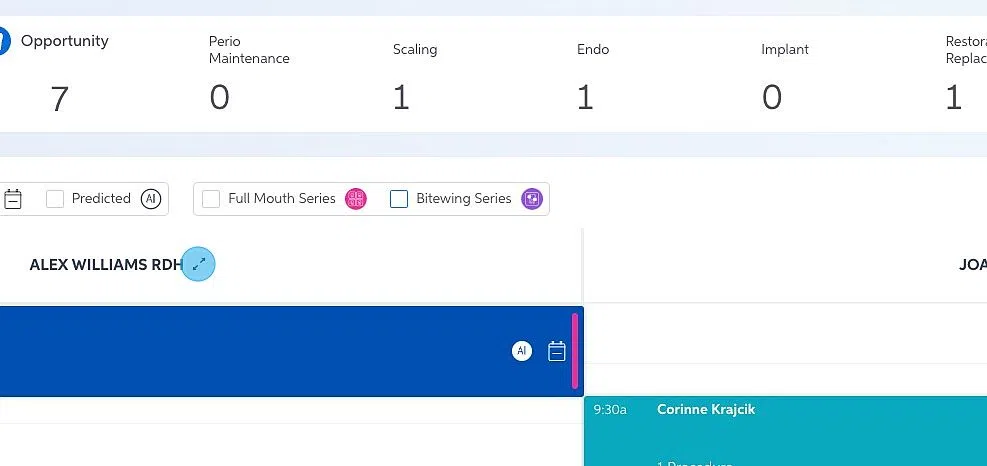The height and width of the screenshot is (466, 987).
Task: Click the Predicted label text
Action: 101,198
